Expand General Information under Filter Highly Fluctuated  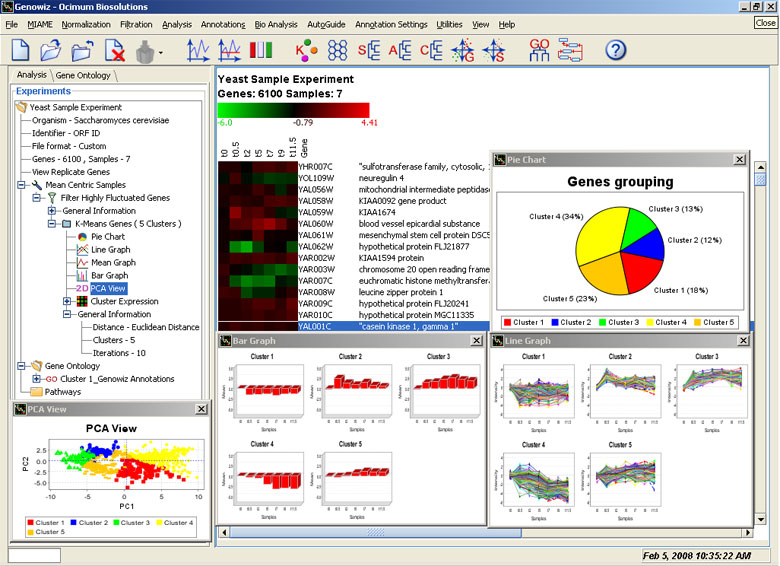[52, 211]
